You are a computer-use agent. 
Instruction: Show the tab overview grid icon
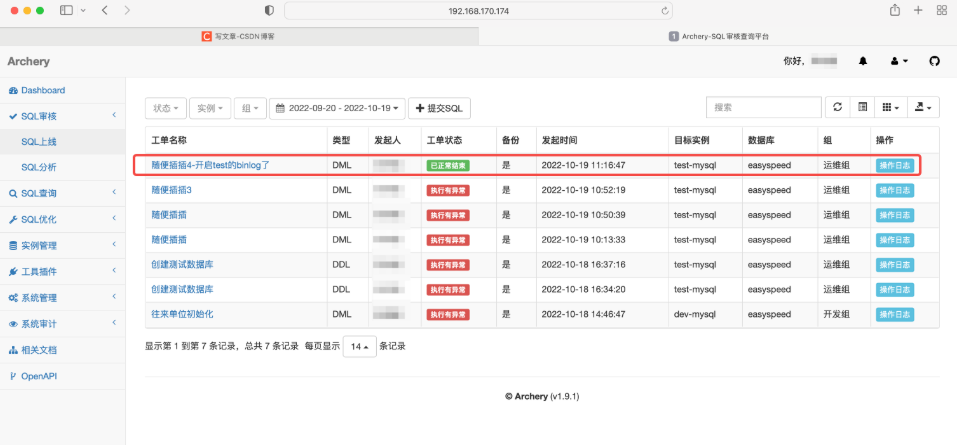click(941, 10)
